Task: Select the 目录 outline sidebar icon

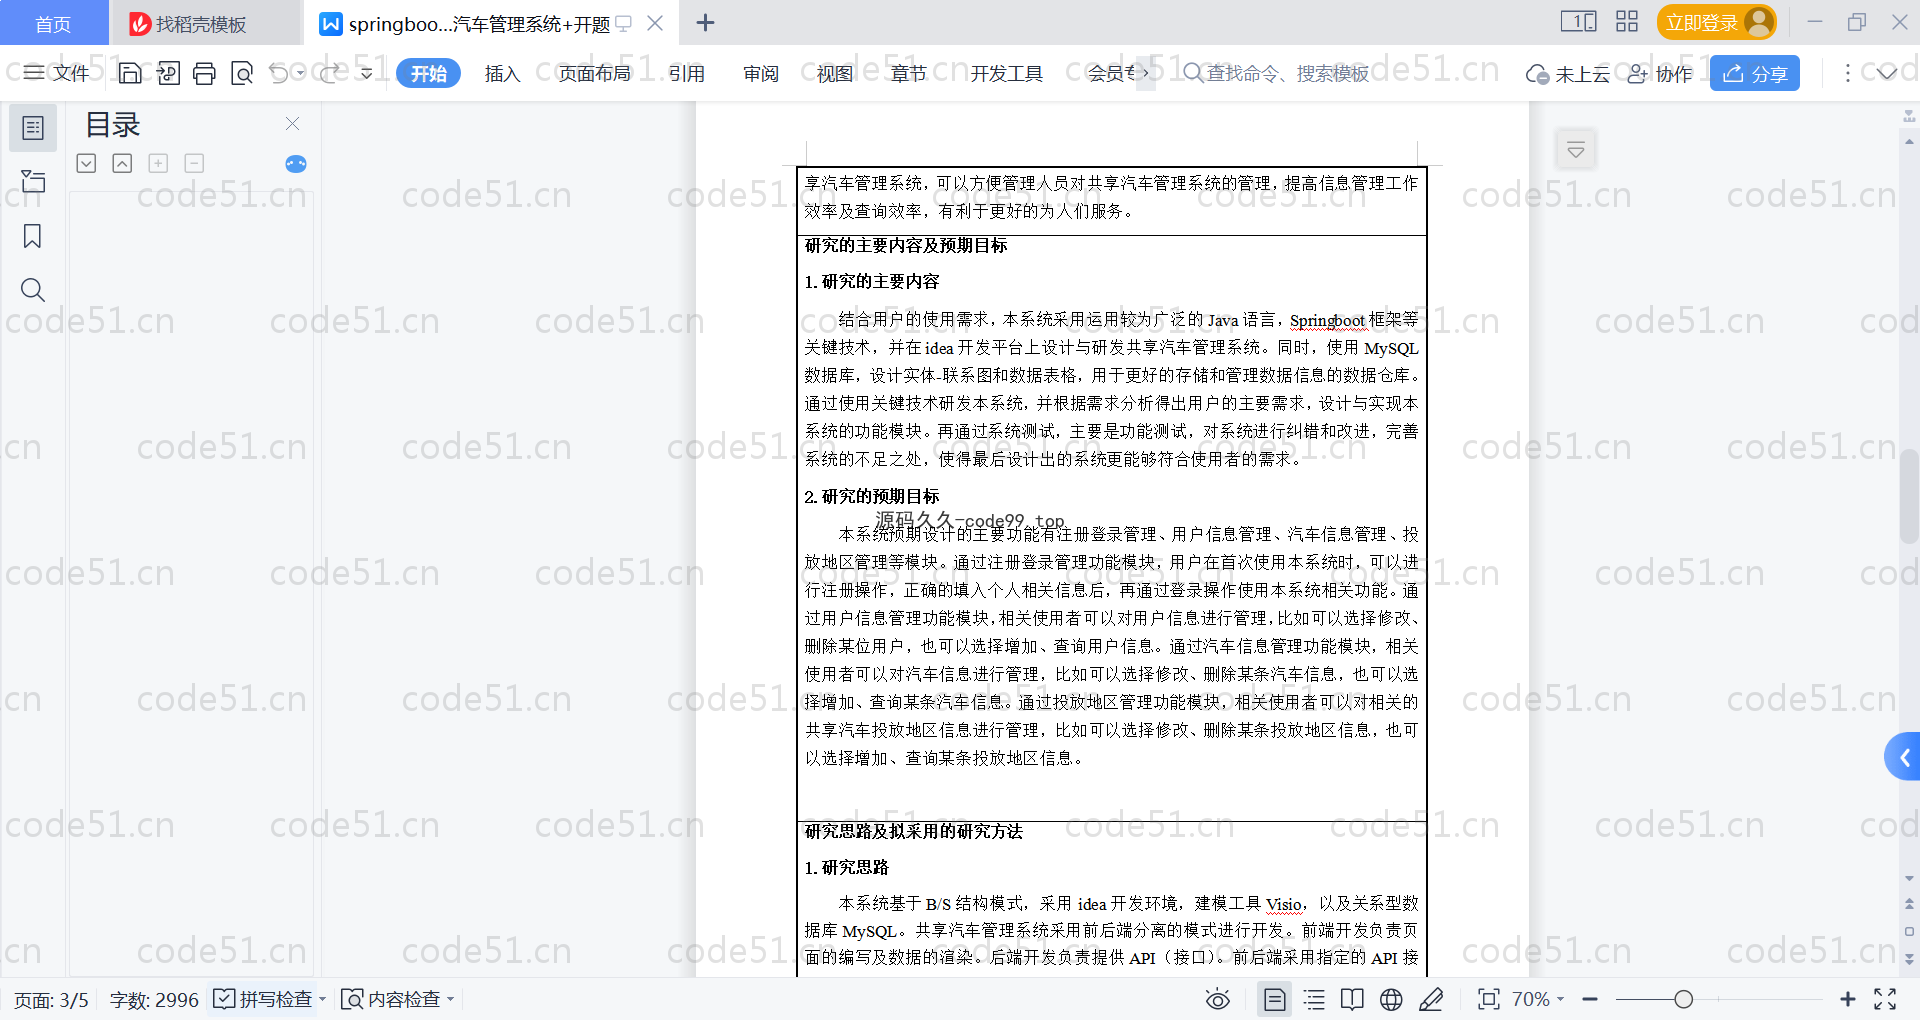Action: pyautogui.click(x=33, y=128)
